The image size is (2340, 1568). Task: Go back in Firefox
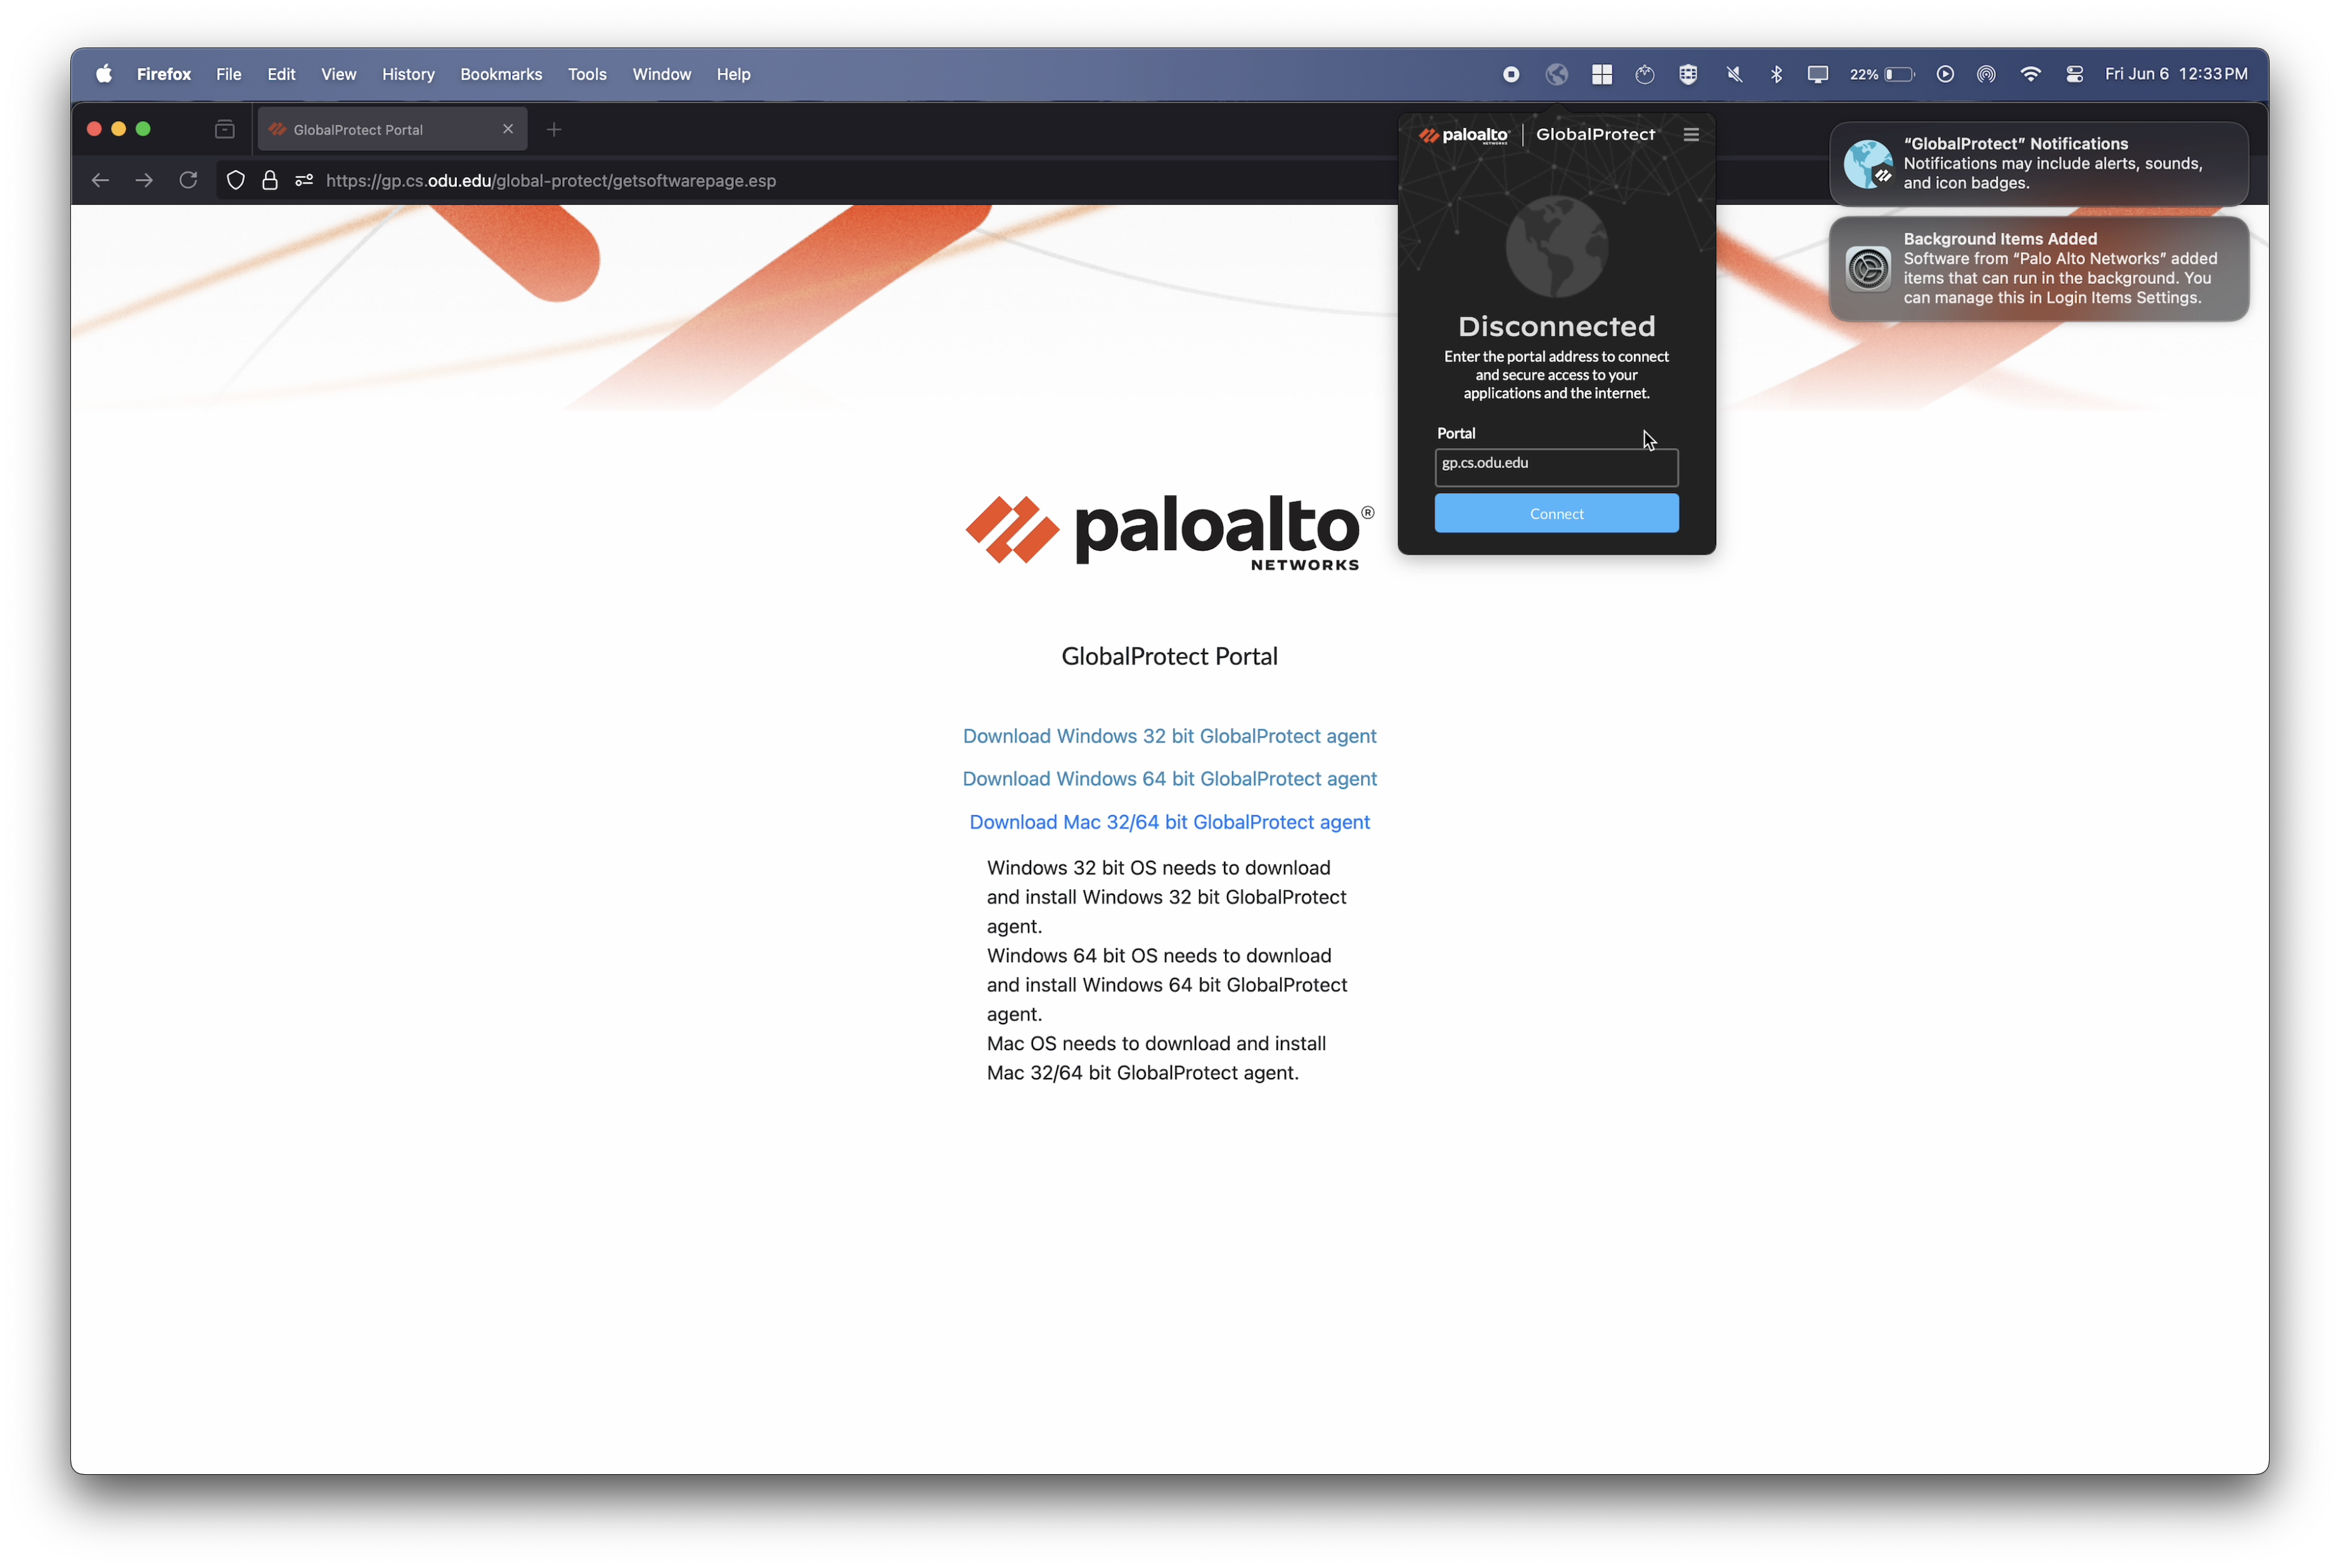pyautogui.click(x=100, y=180)
